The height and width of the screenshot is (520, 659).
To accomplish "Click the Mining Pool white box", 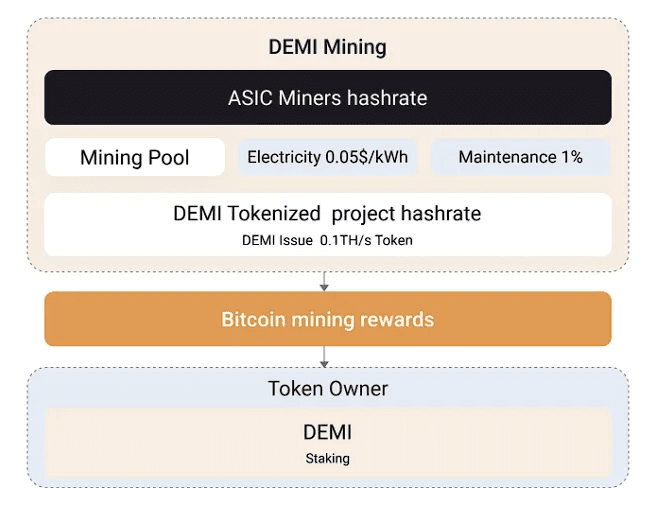I will (135, 157).
